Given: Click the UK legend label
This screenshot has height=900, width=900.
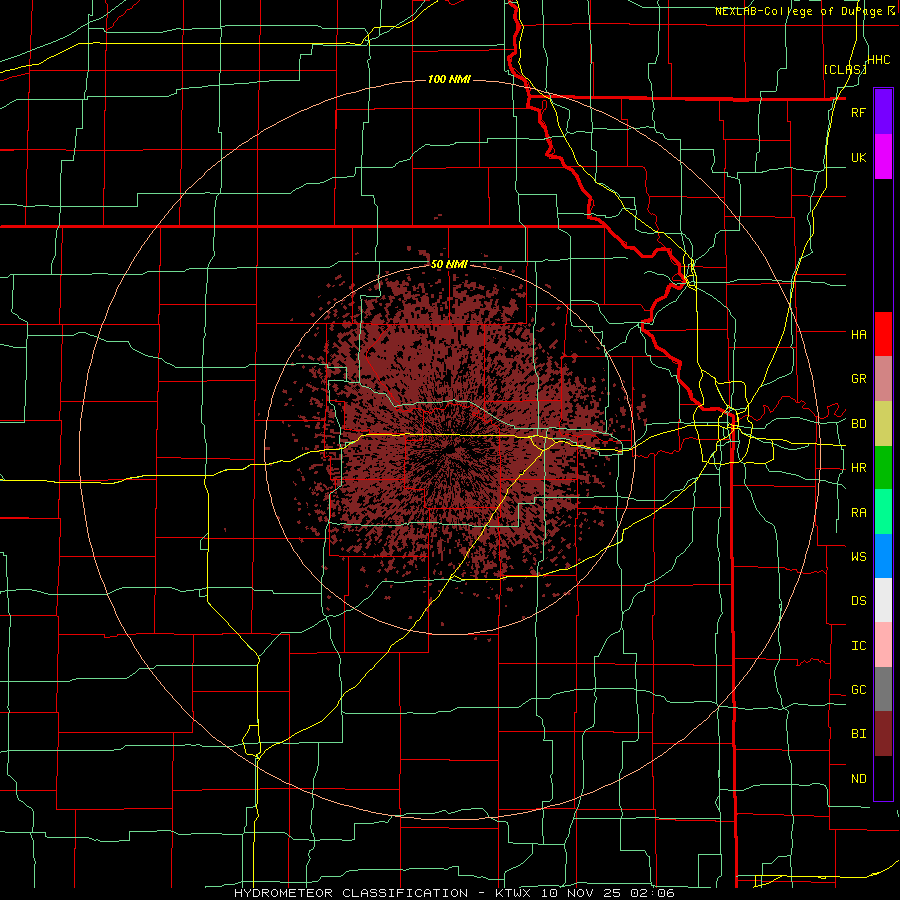Looking at the screenshot, I should [x=858, y=157].
